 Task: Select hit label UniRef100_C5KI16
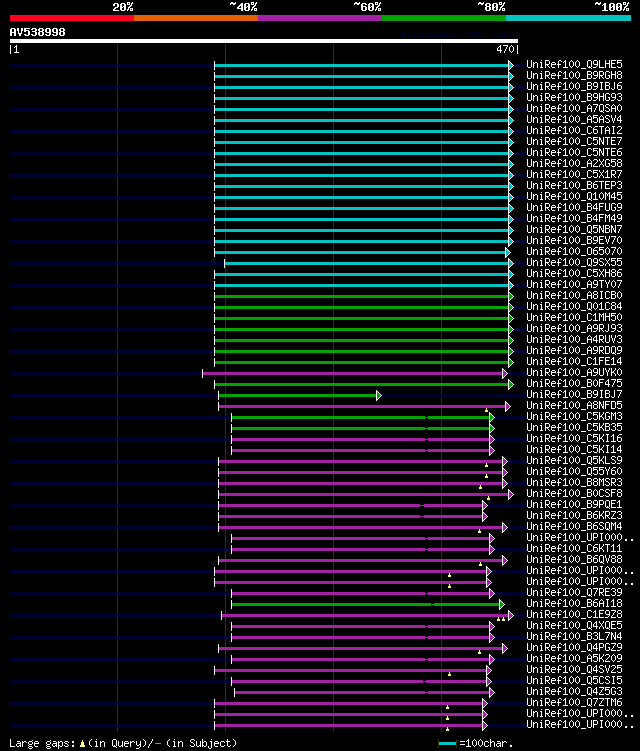pos(574,439)
